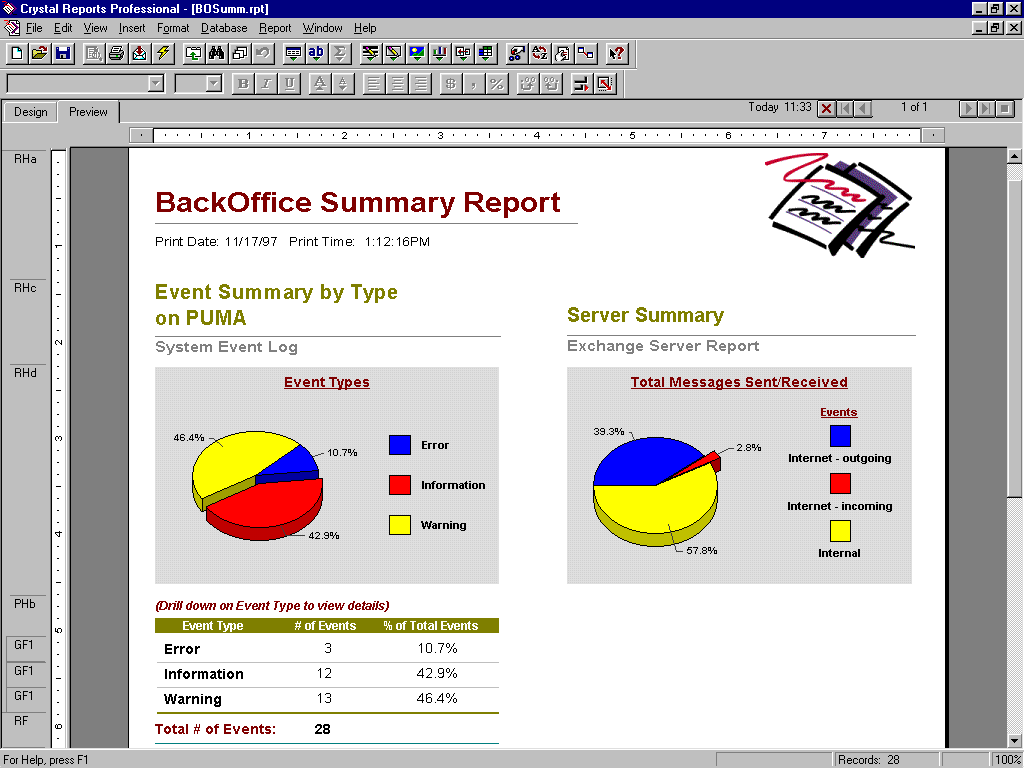Go to the first page arrow
Image resolution: width=1024 pixels, height=768 pixels.
tap(844, 108)
